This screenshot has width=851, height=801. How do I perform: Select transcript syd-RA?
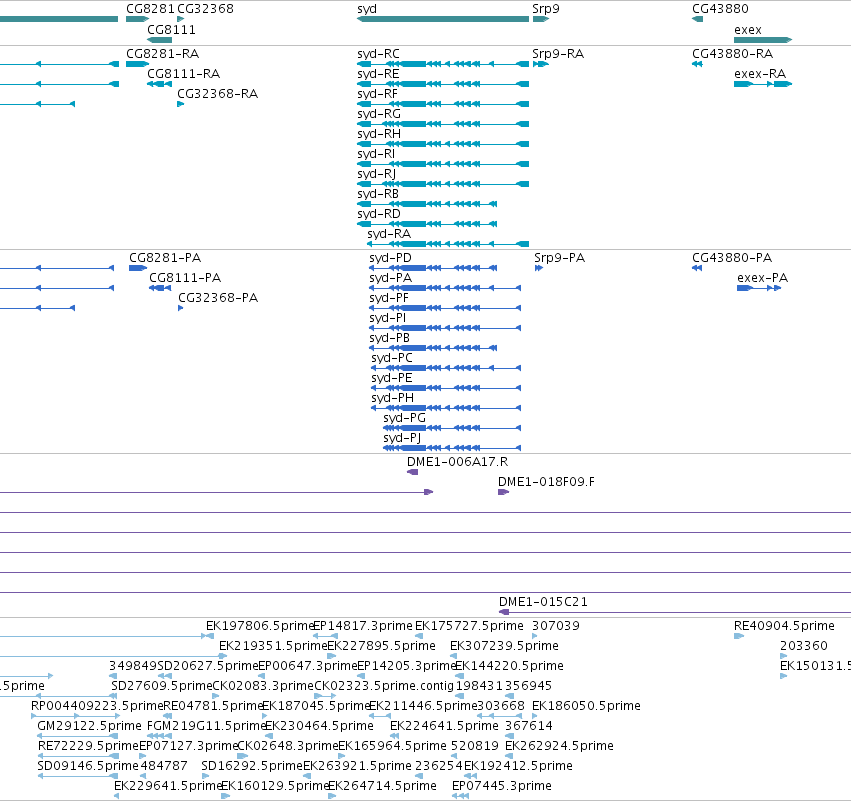(x=389, y=234)
